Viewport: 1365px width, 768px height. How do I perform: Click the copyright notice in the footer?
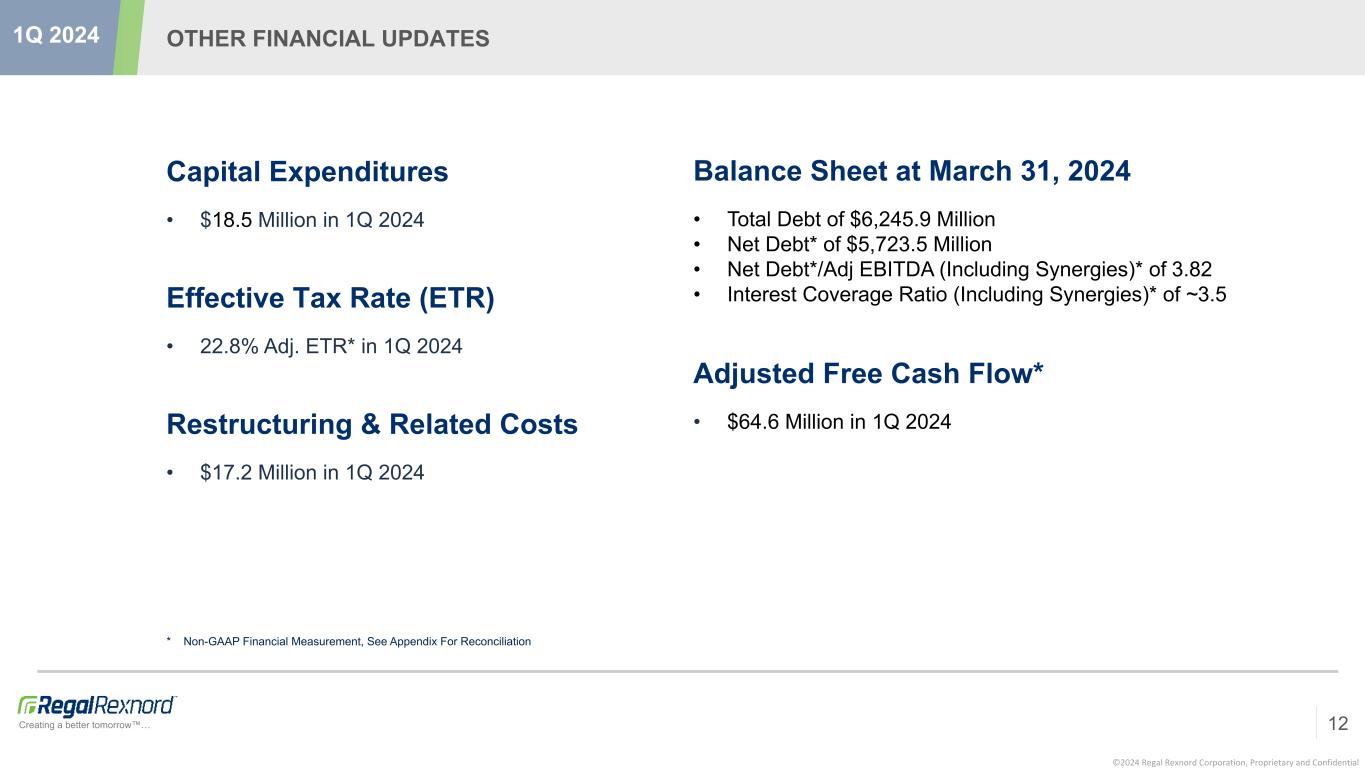(1231, 761)
